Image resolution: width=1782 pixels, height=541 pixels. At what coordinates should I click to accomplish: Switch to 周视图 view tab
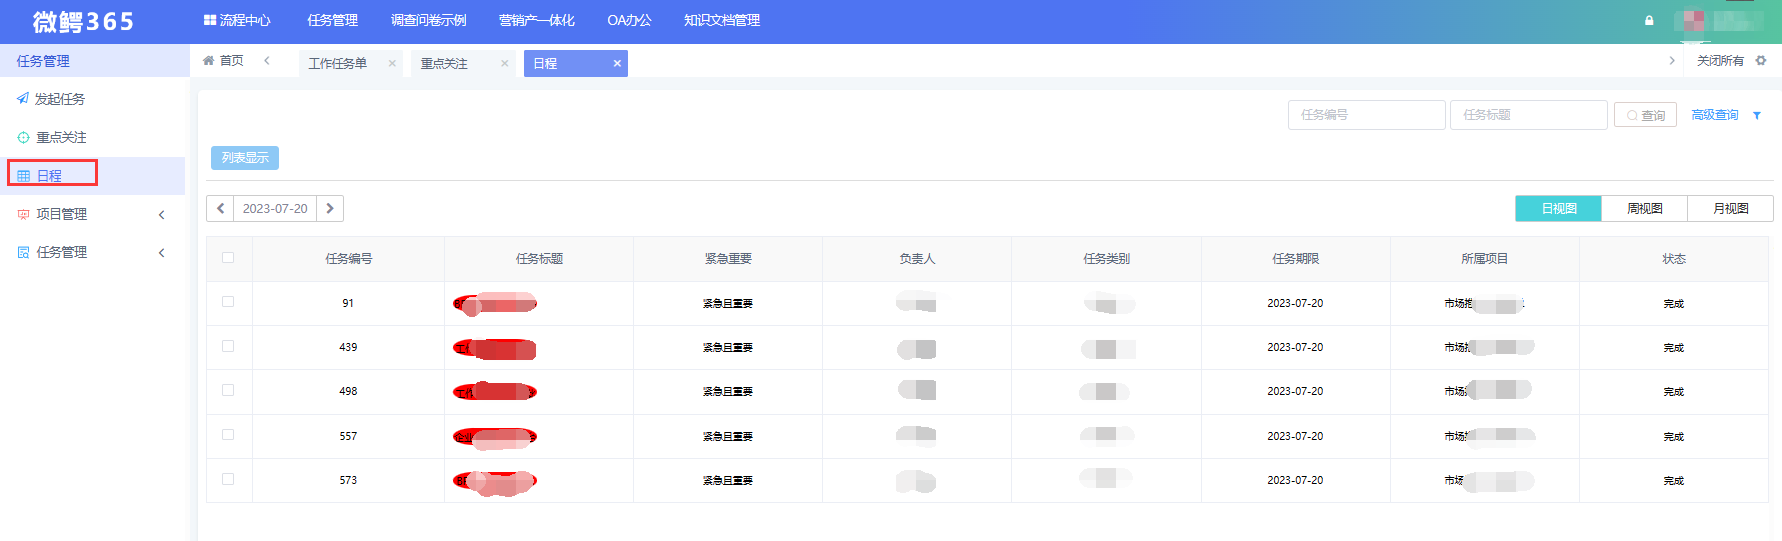[1644, 208]
